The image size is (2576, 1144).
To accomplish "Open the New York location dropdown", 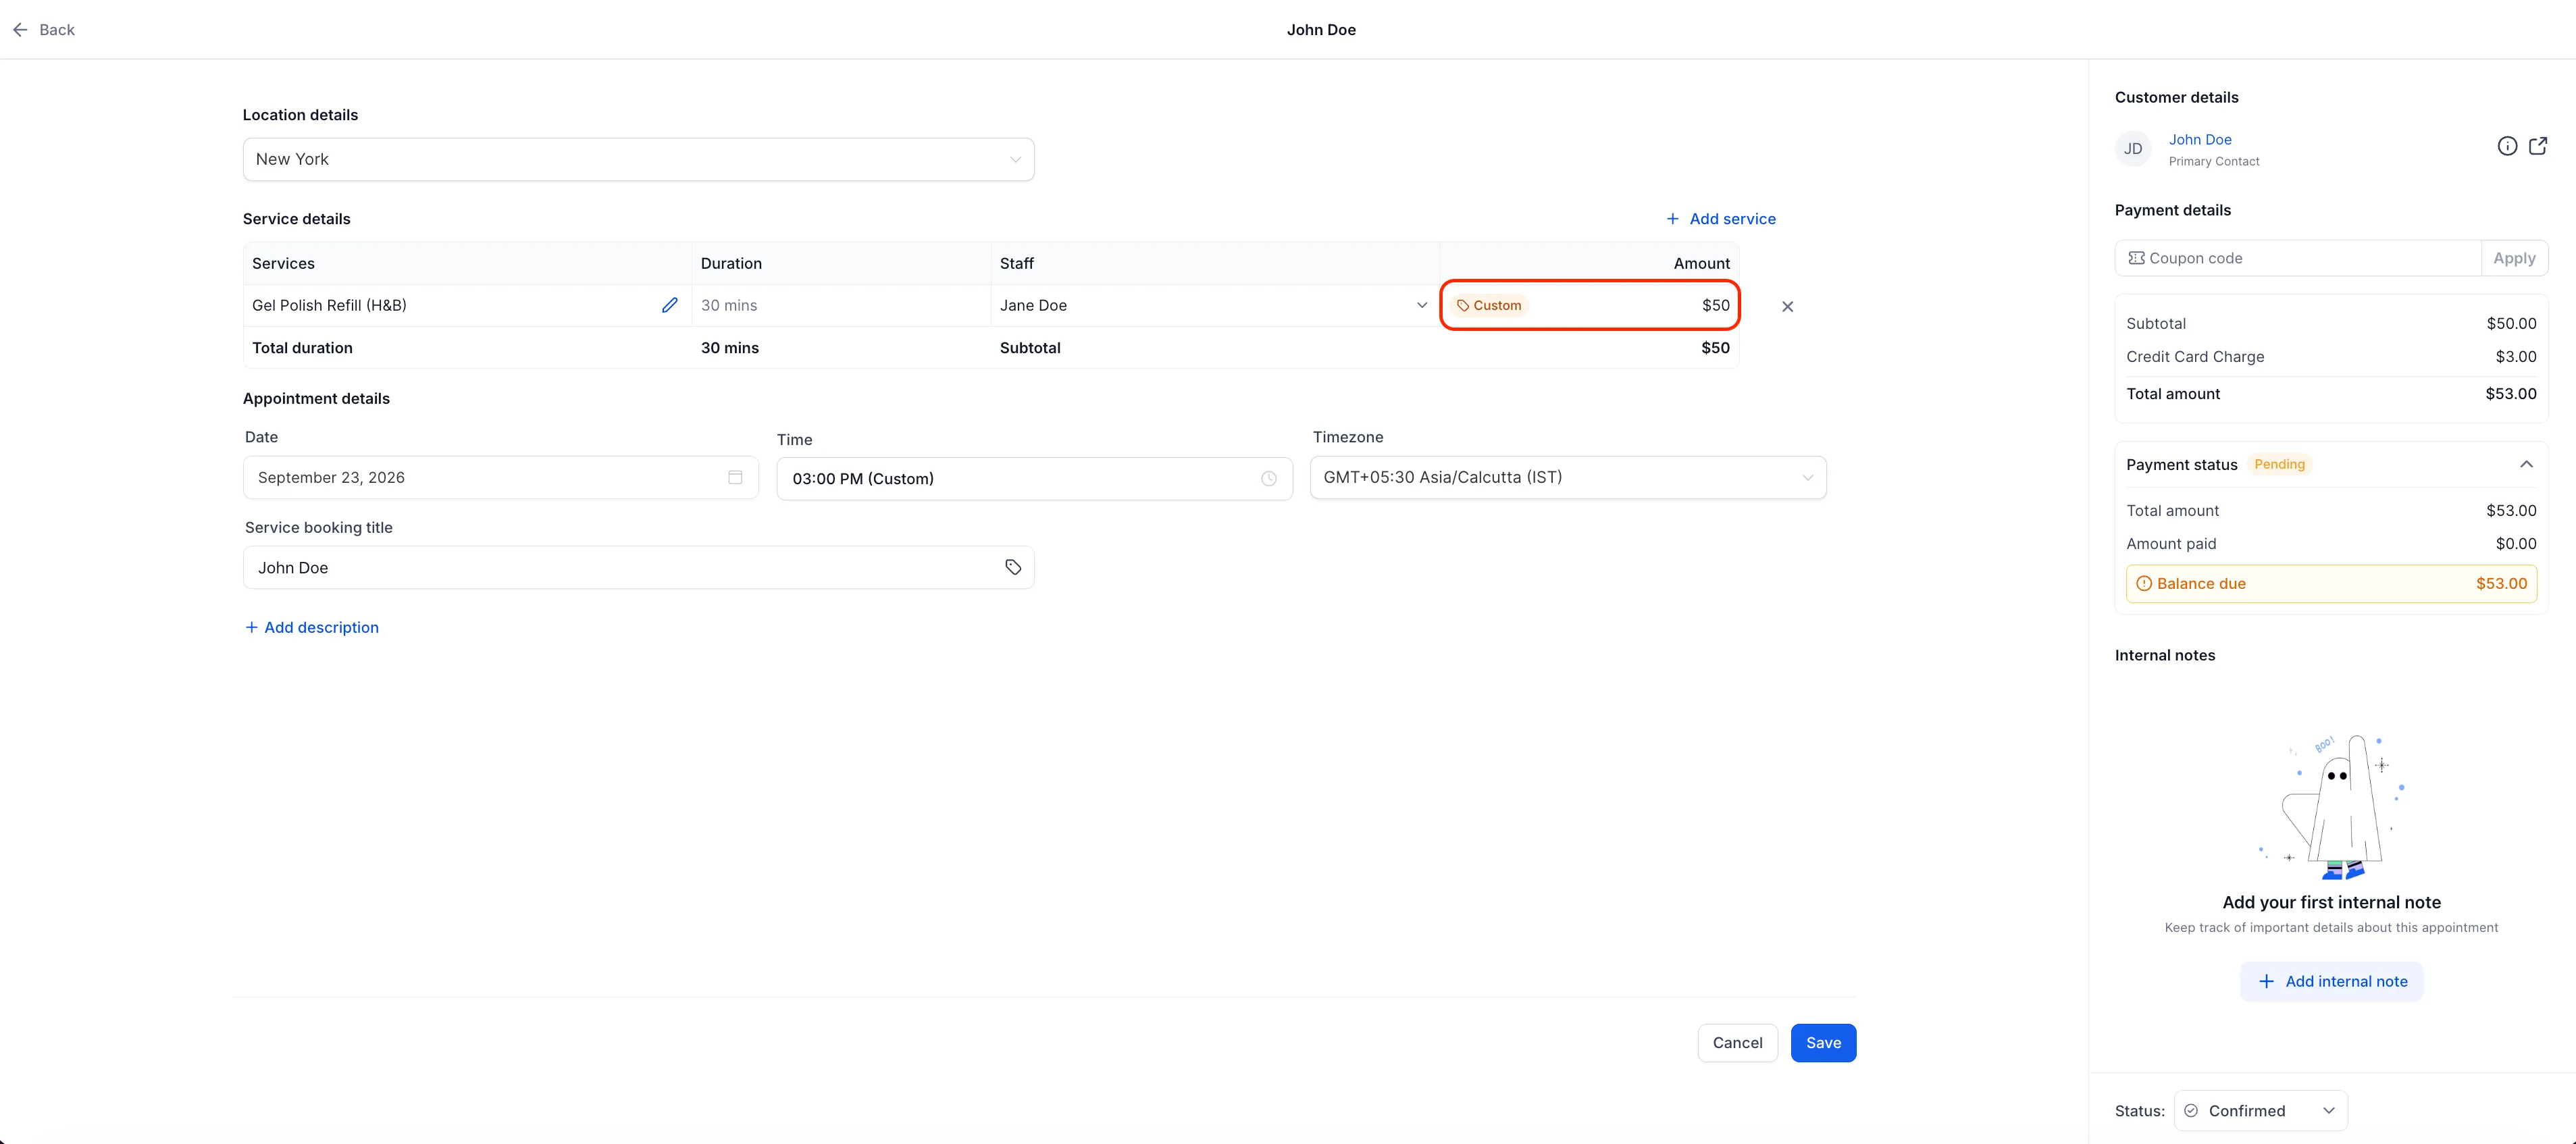I will point(638,159).
